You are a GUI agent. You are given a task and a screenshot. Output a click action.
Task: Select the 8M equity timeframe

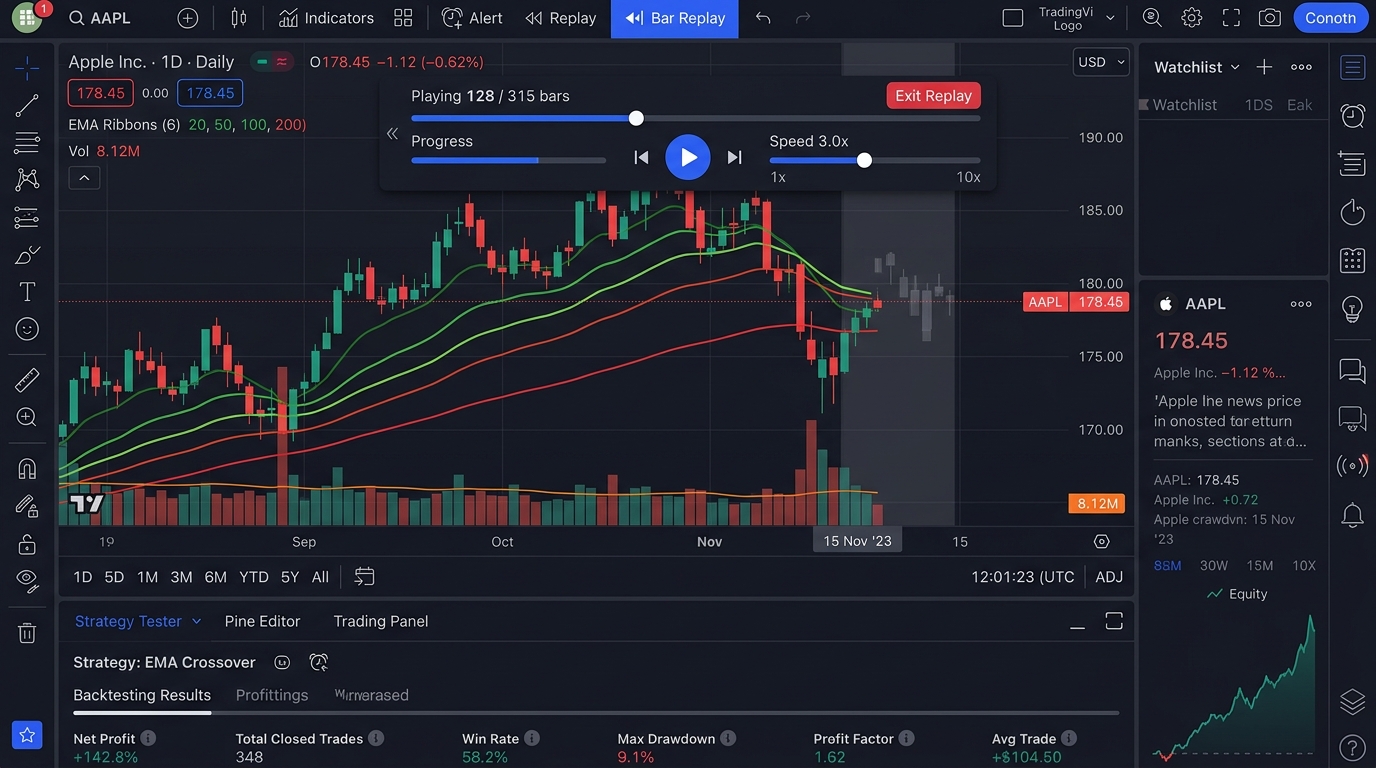coord(1167,566)
